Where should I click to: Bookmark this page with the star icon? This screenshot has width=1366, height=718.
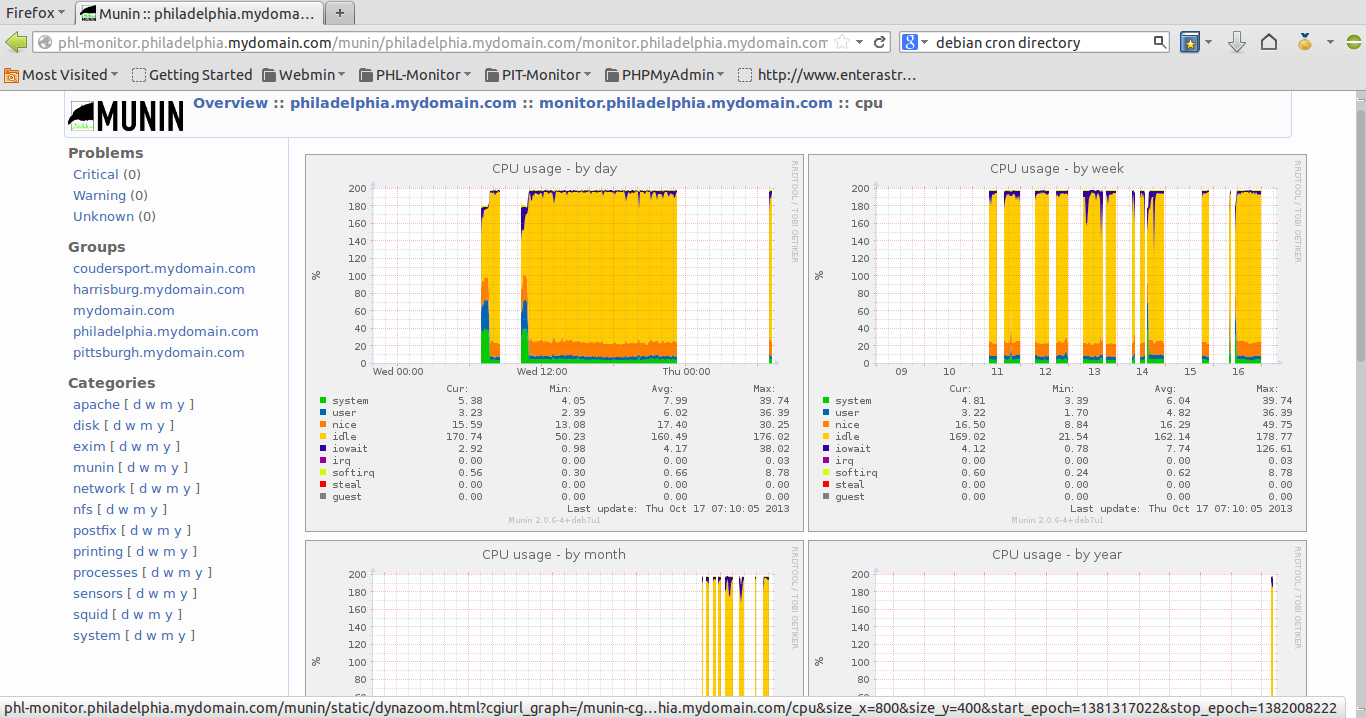tap(844, 42)
